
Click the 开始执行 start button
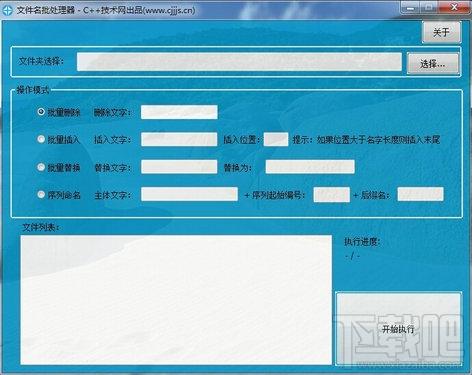[x=399, y=329]
